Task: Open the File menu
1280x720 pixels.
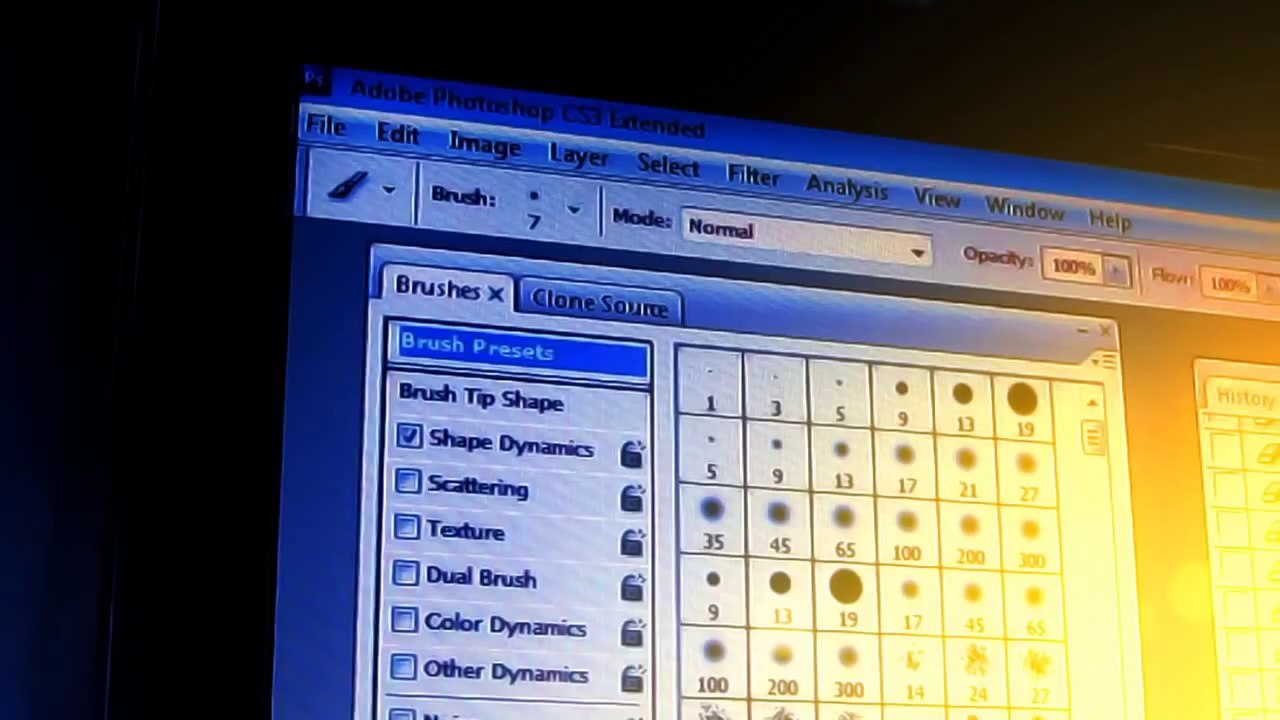Action: tap(325, 127)
